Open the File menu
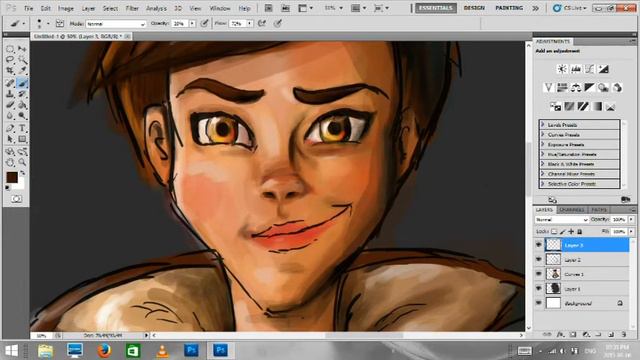 coord(29,8)
